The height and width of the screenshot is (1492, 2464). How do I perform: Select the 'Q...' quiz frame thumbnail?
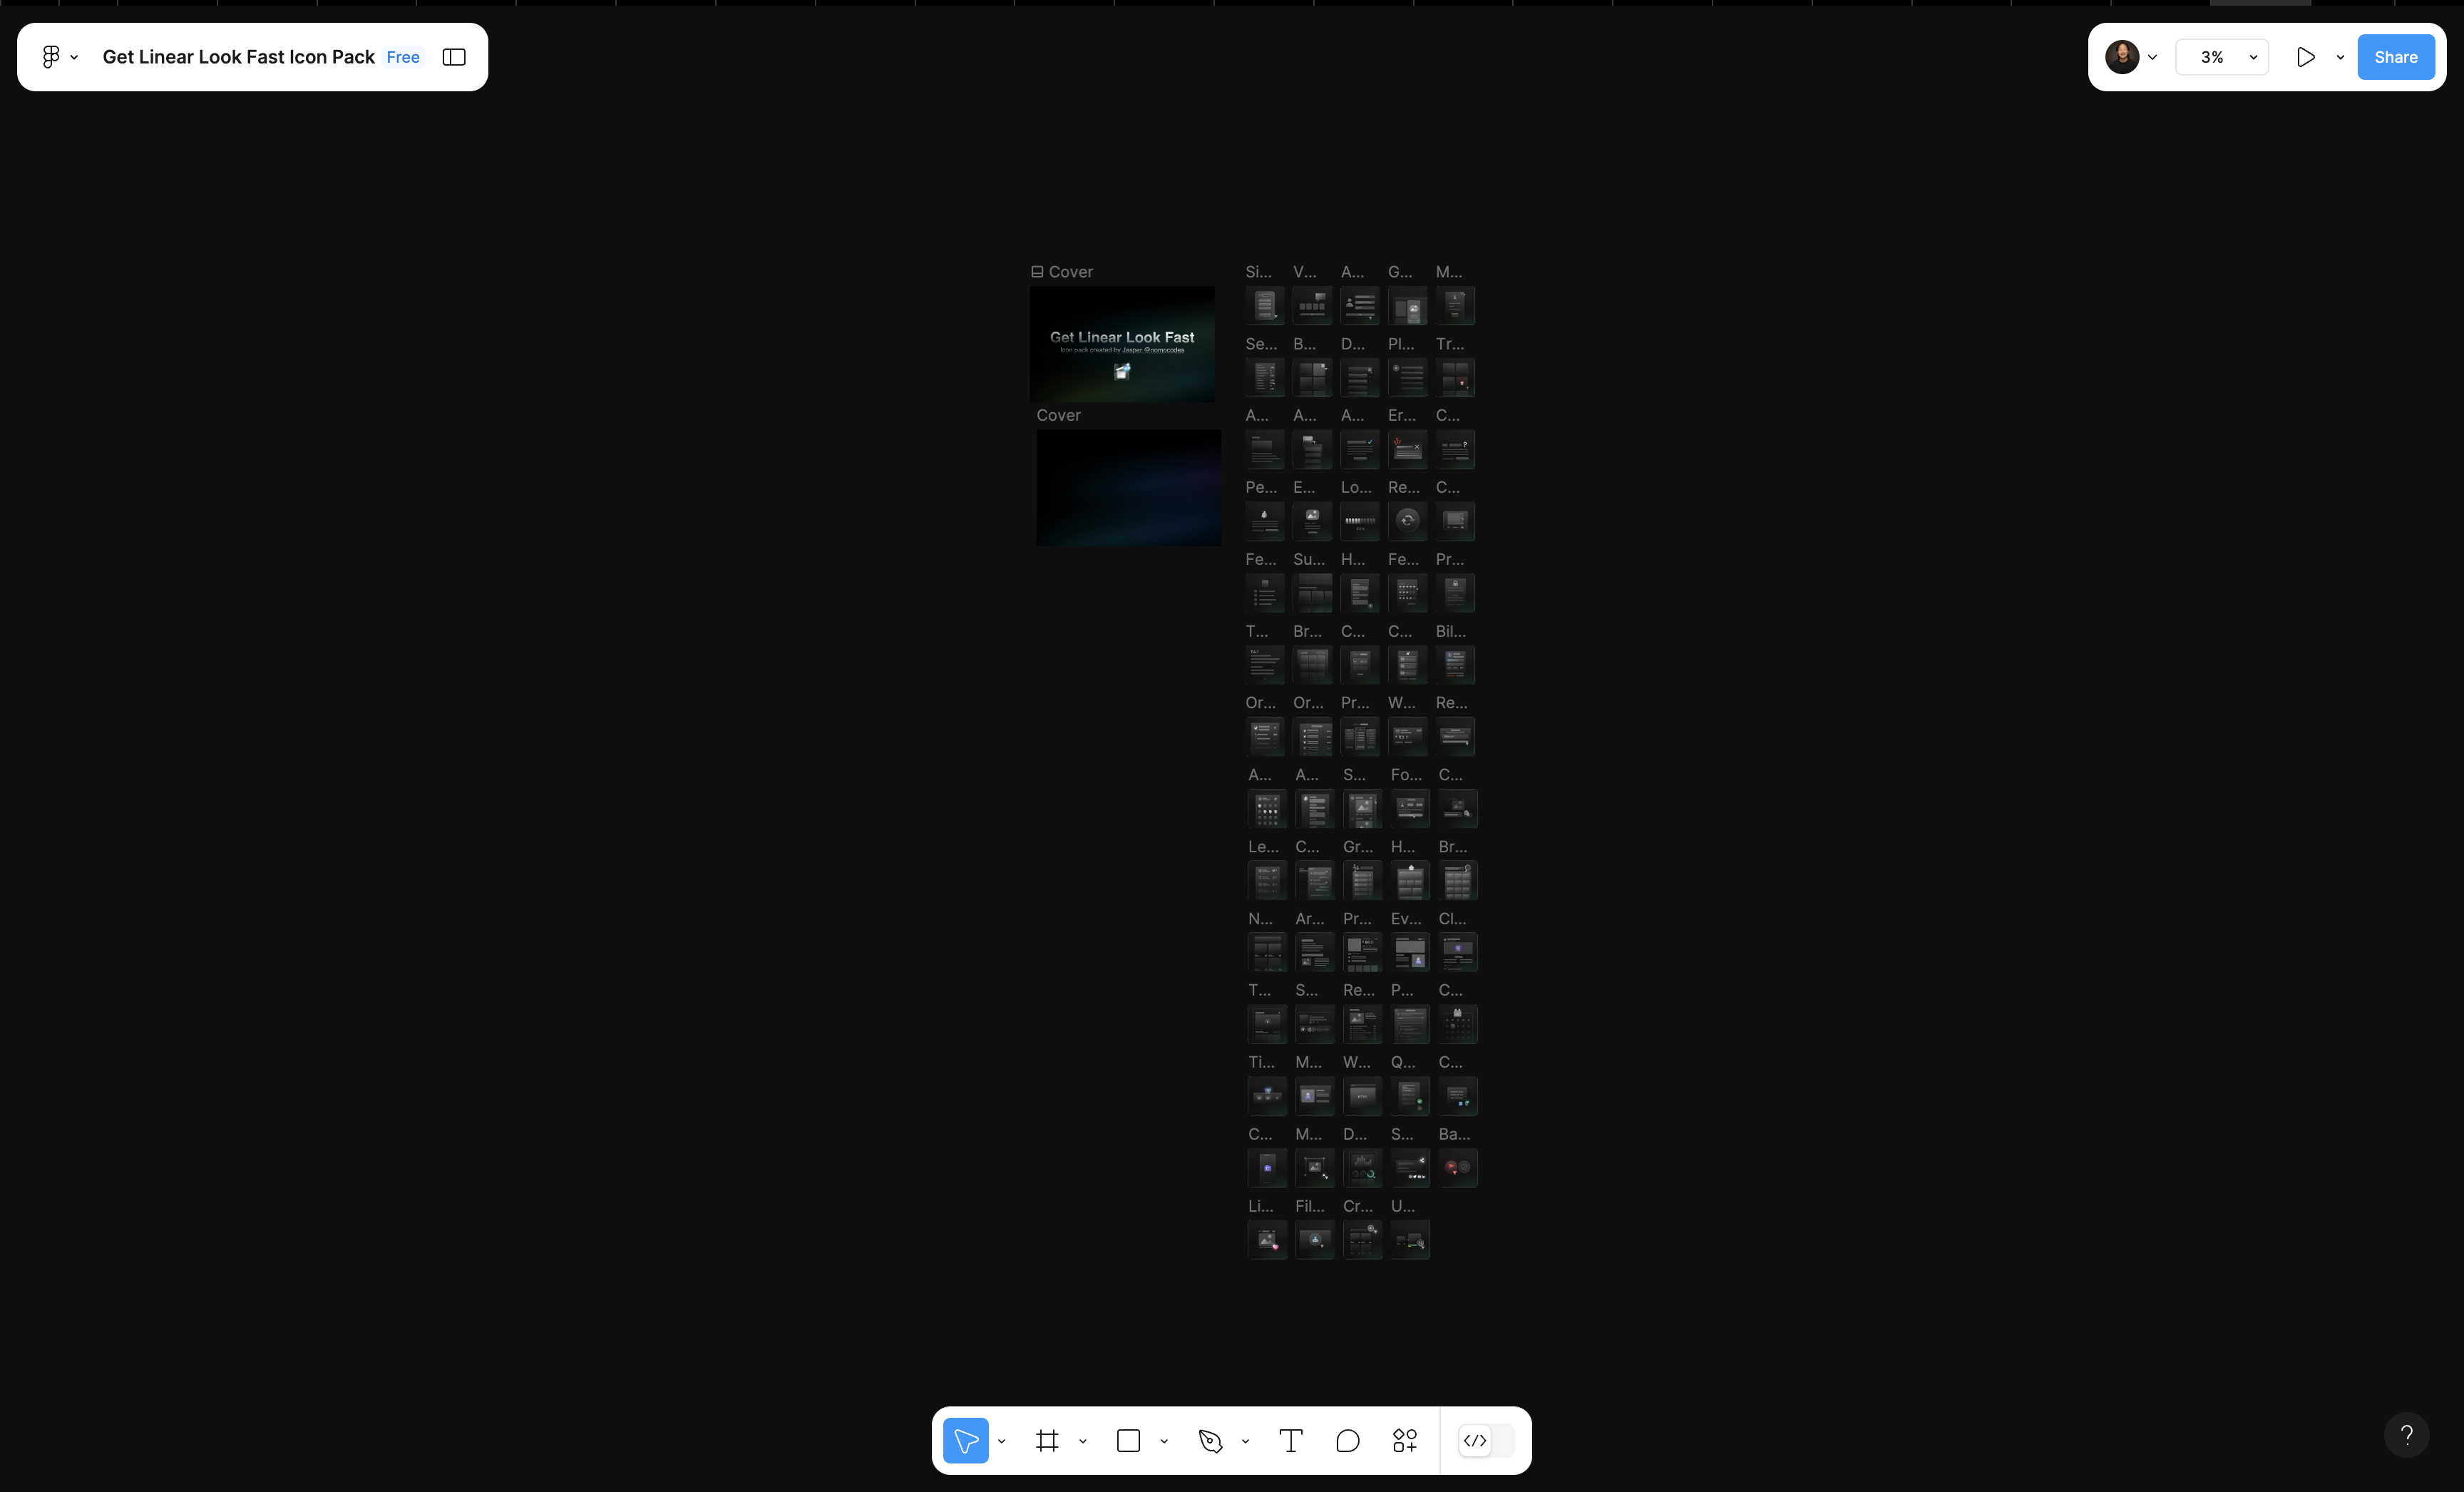(x=1410, y=1096)
